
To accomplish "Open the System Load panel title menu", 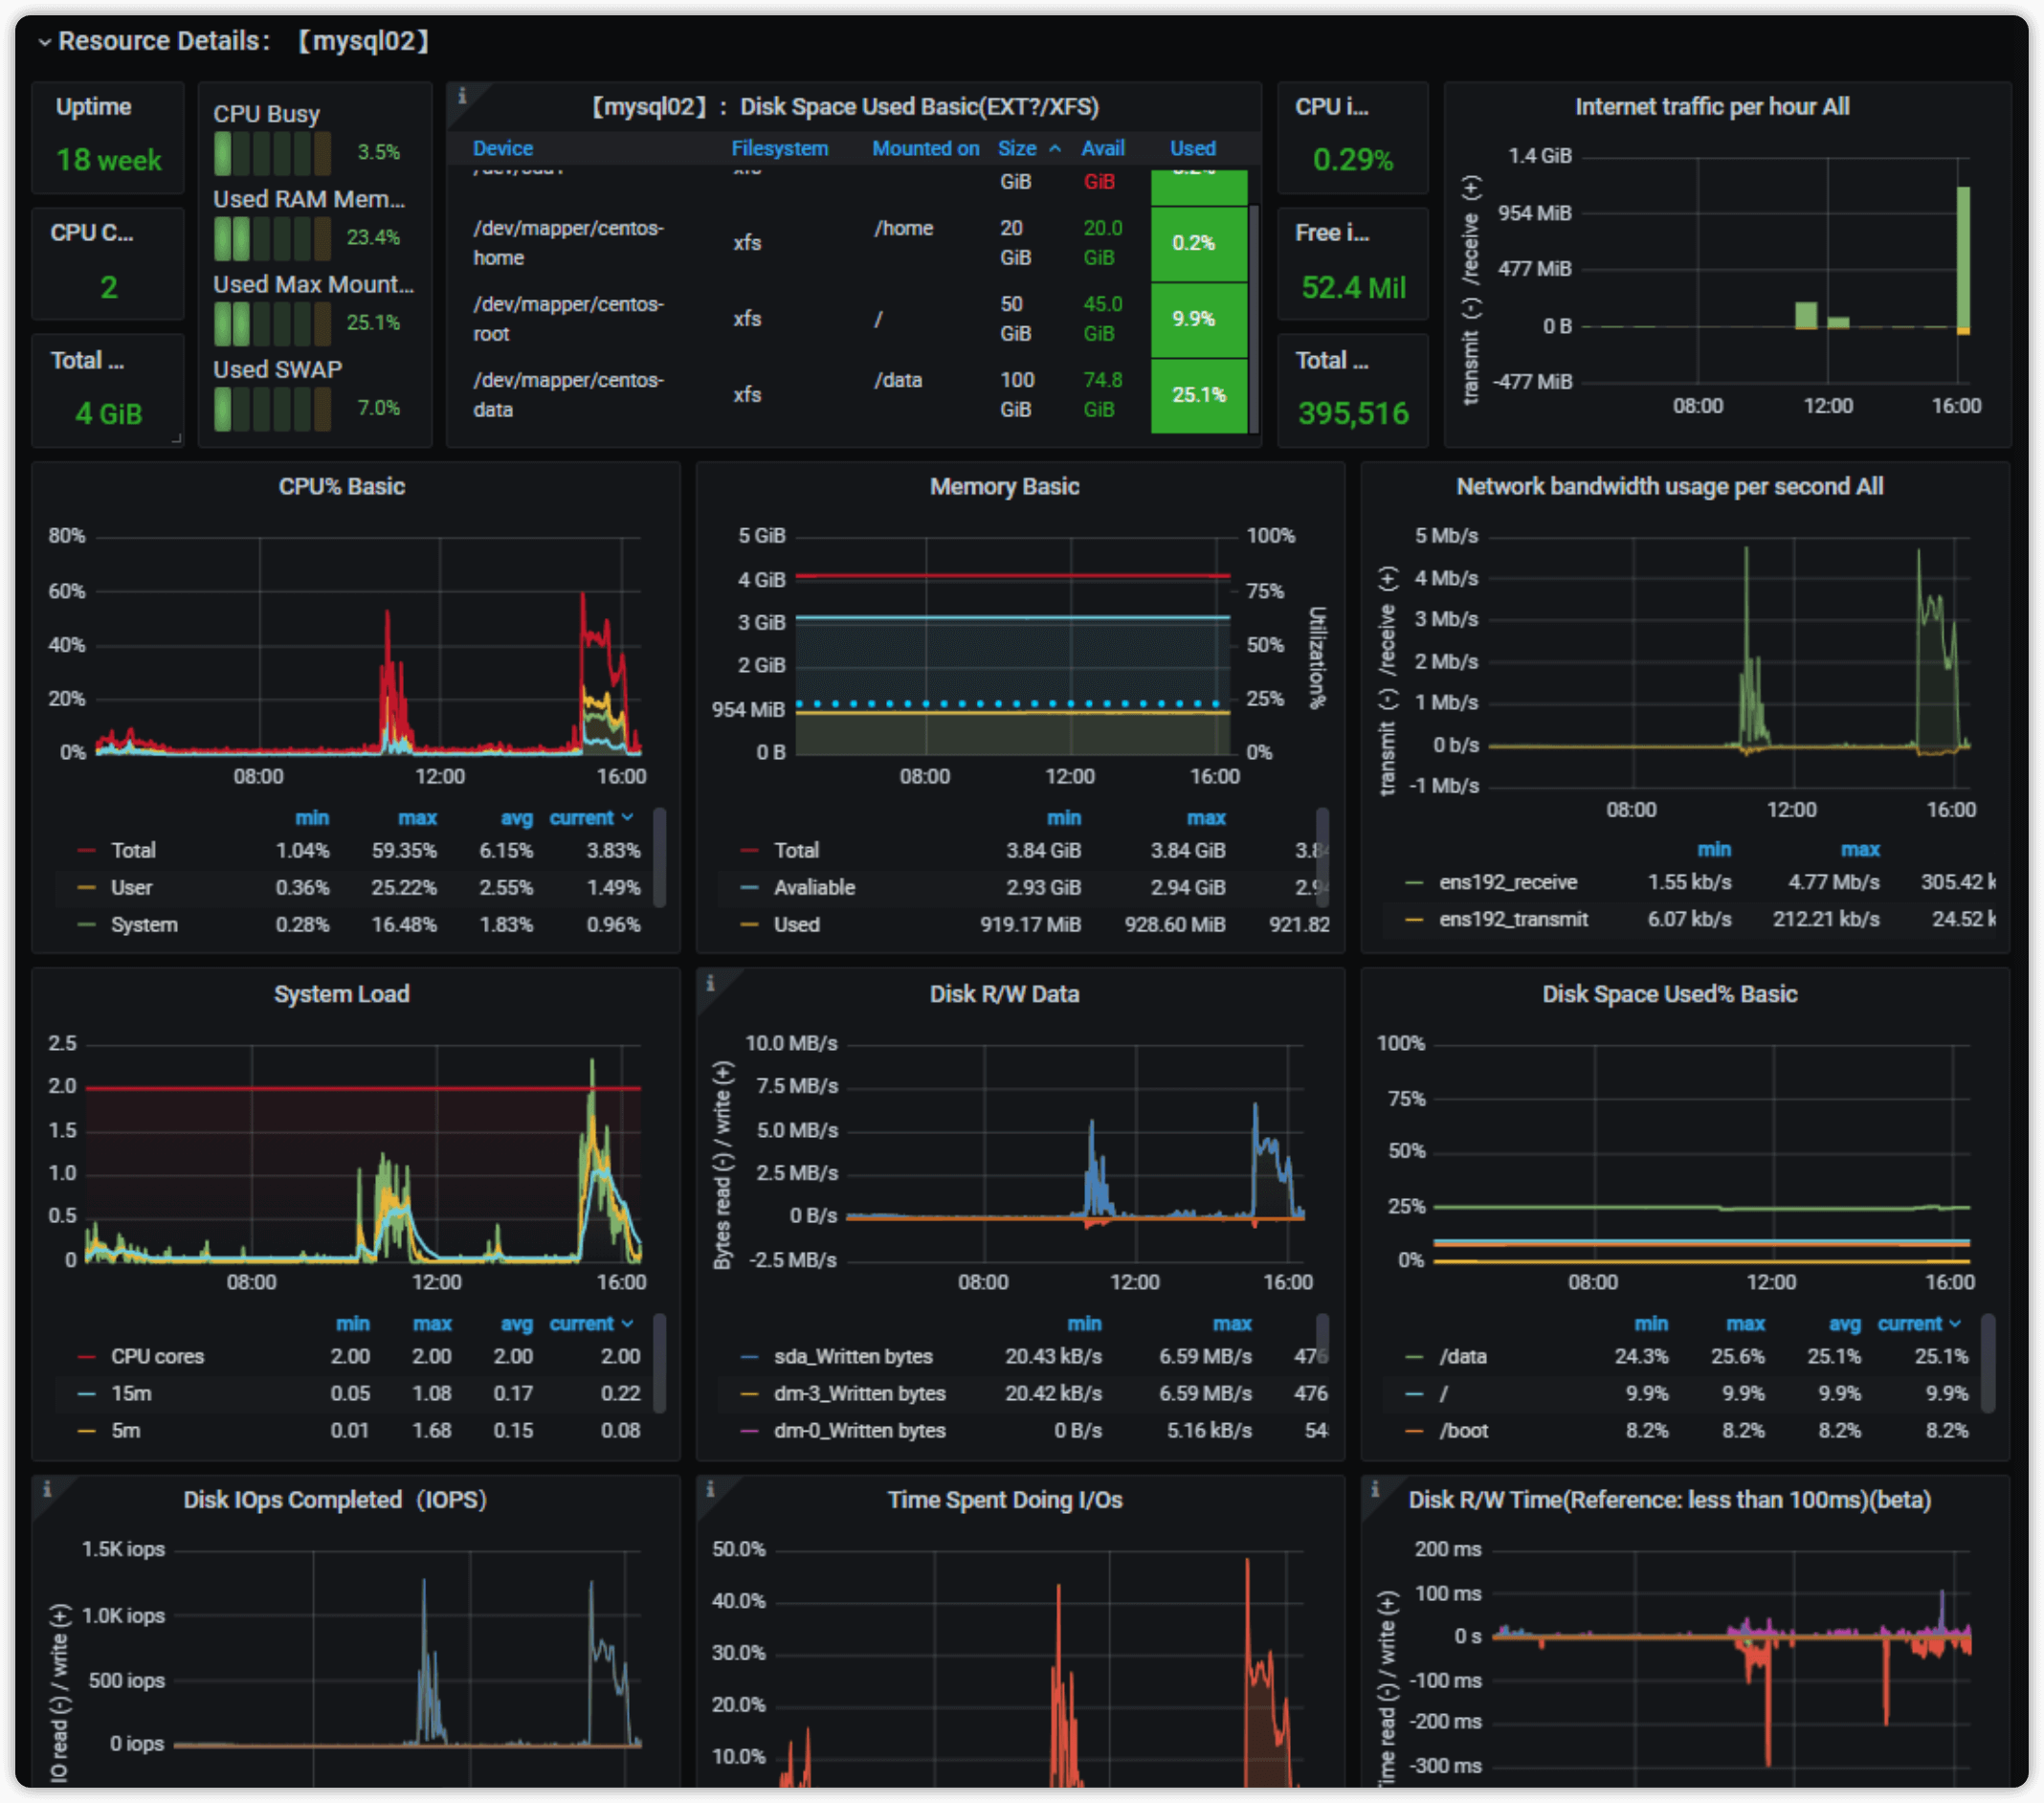I will 342,994.
